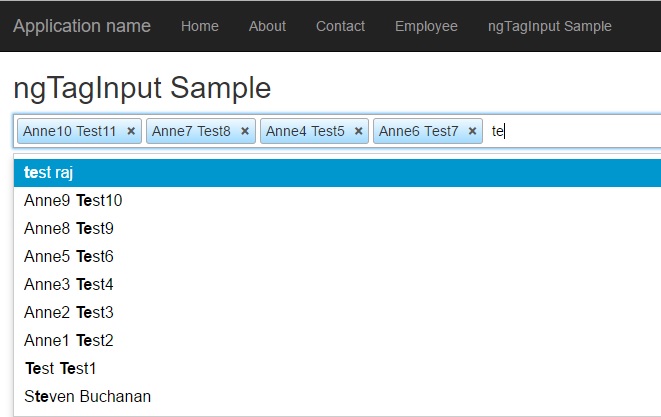
Task: Select Anne1 Test2 suggestion
Action: (x=69, y=341)
